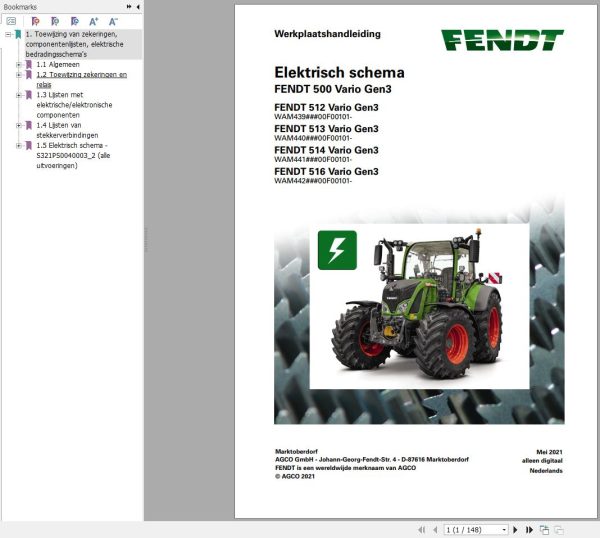Click the page view layout icon

point(544,530)
